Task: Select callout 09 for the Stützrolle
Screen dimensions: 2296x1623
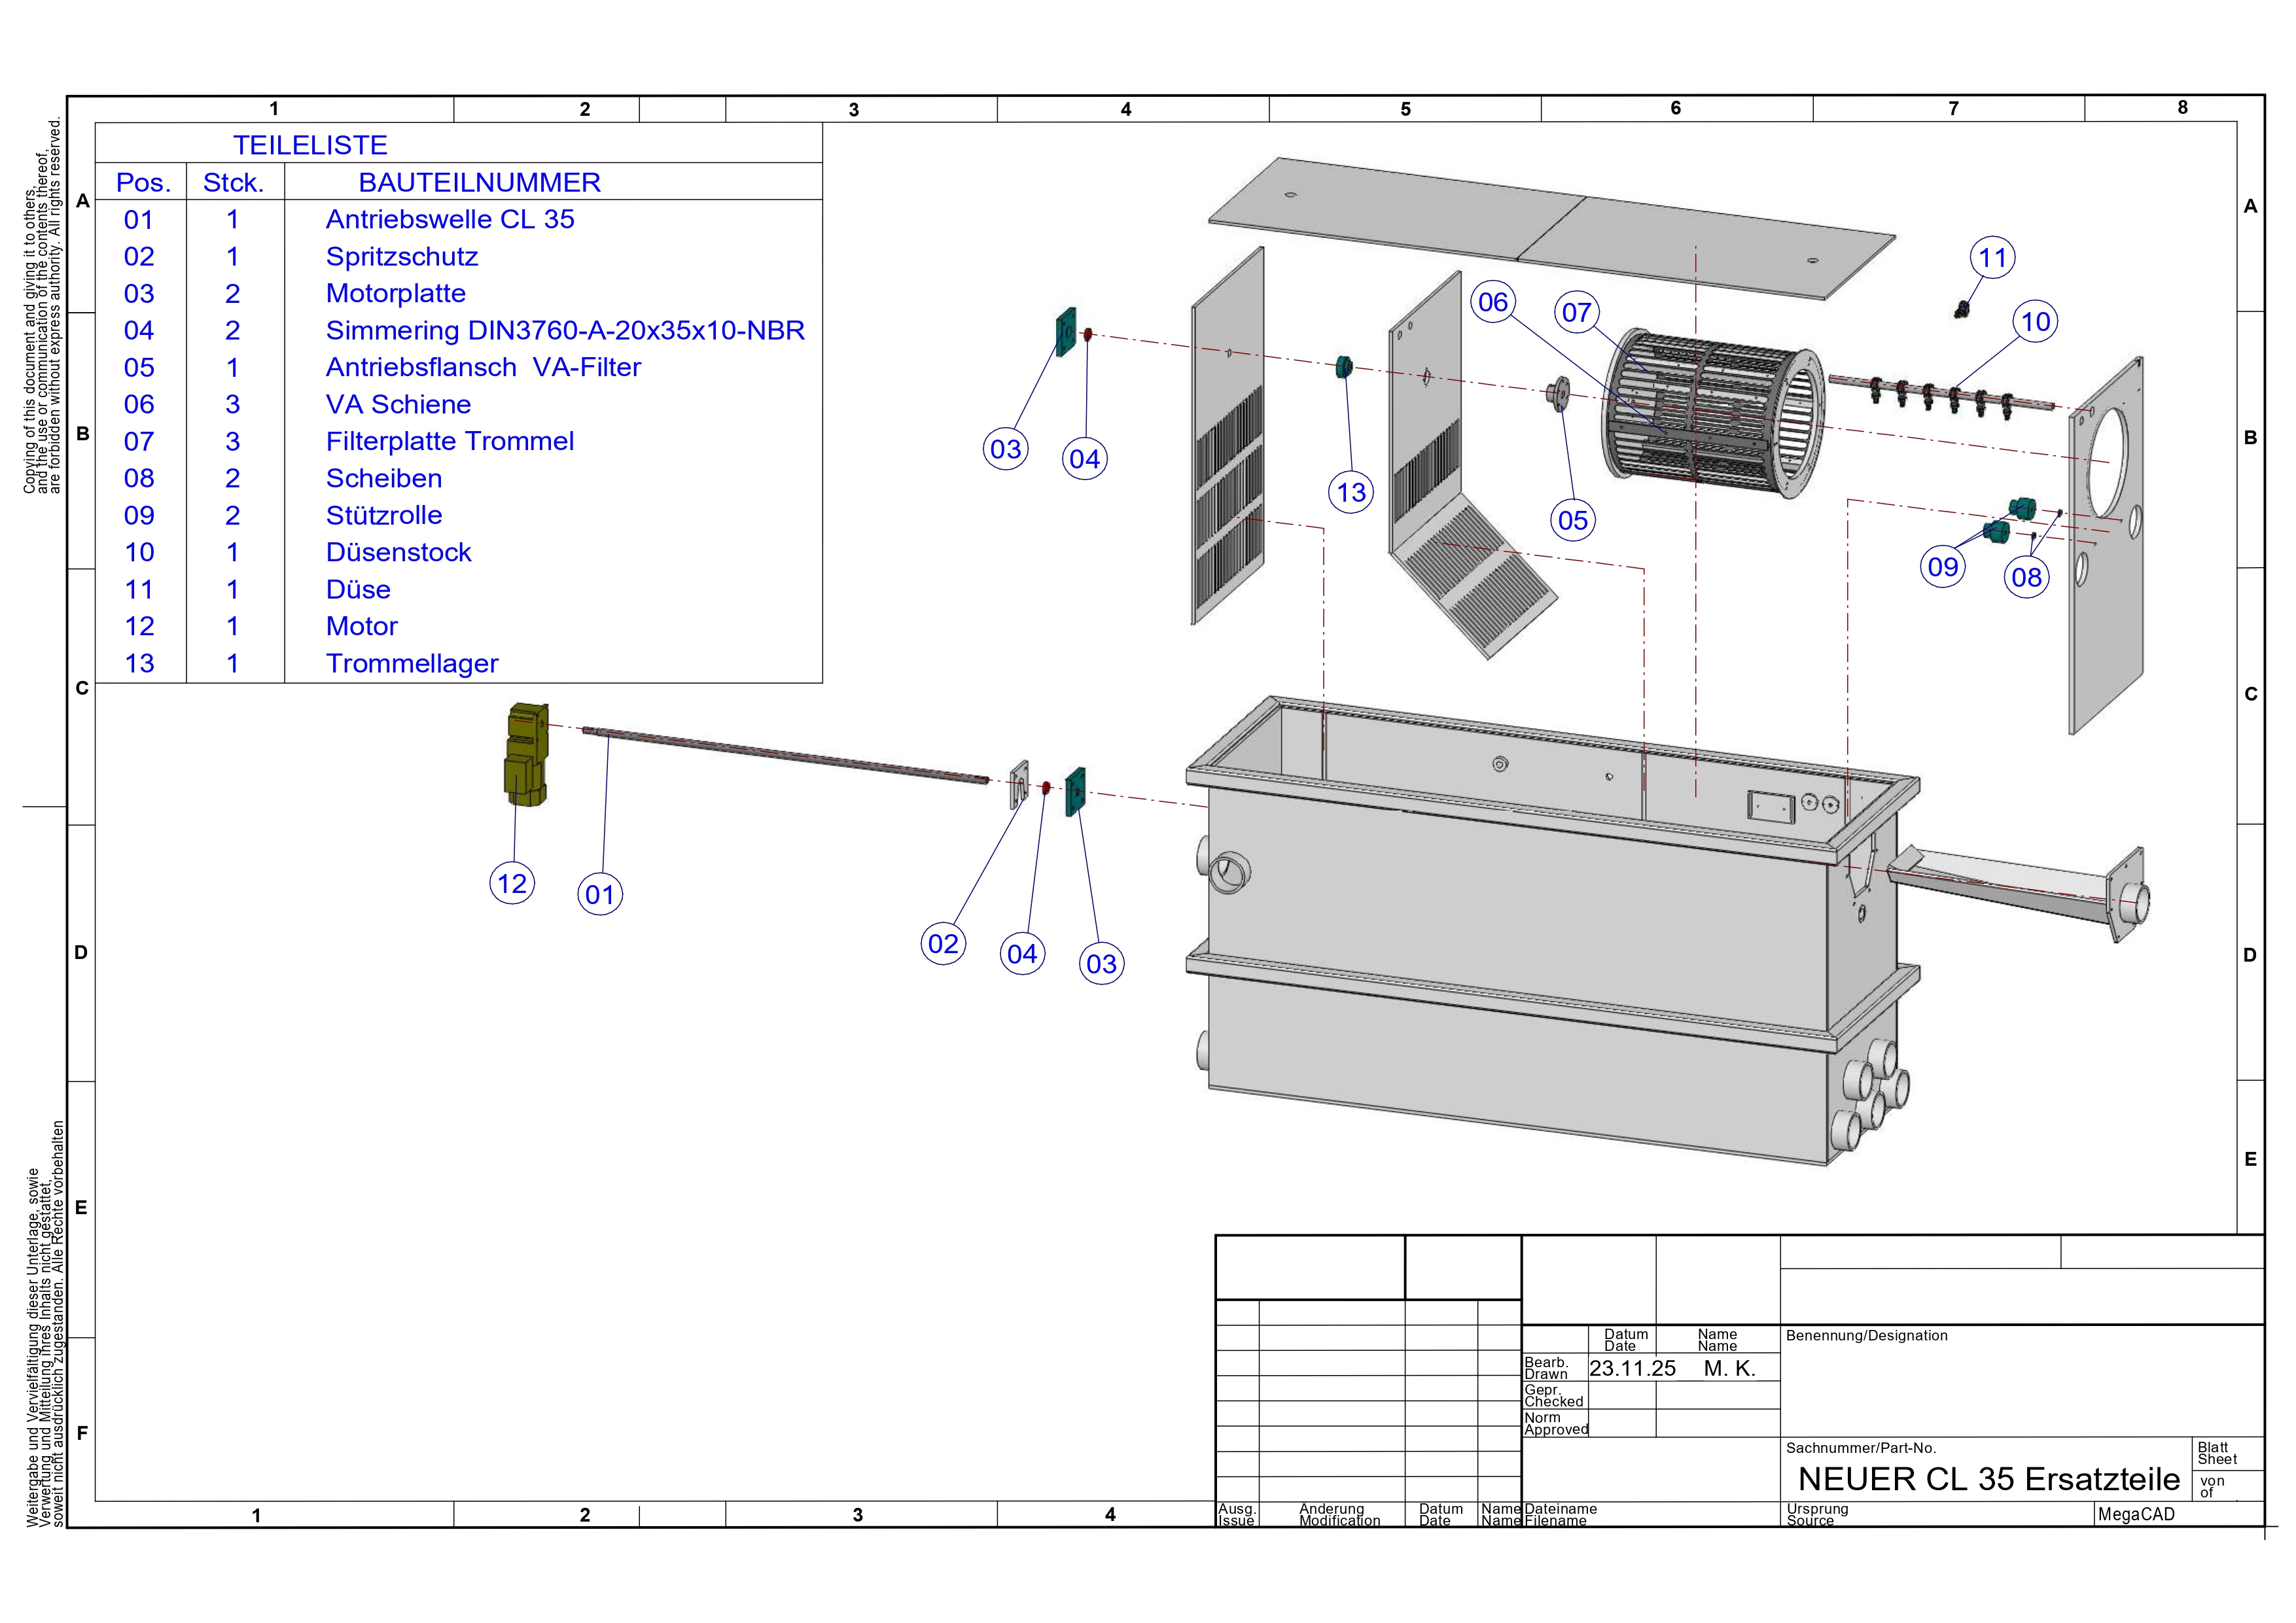Action: pos(1945,567)
